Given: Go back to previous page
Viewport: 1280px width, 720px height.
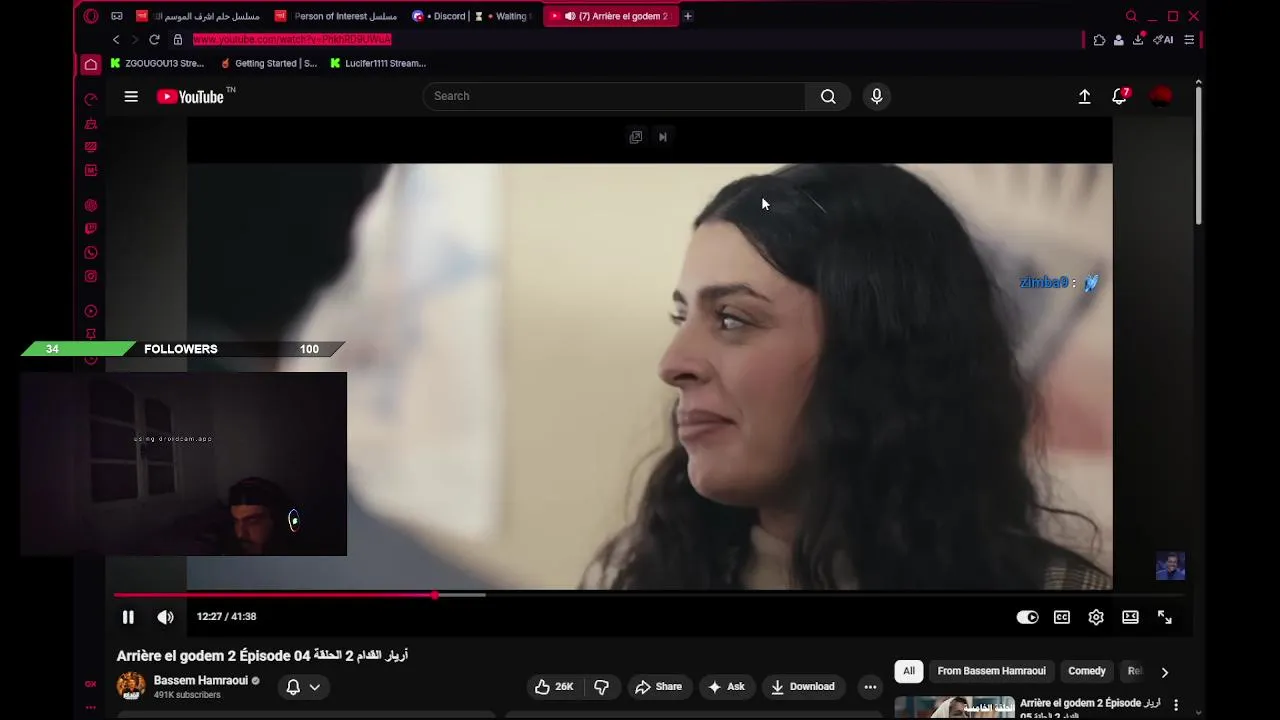Looking at the screenshot, I should [x=116, y=40].
